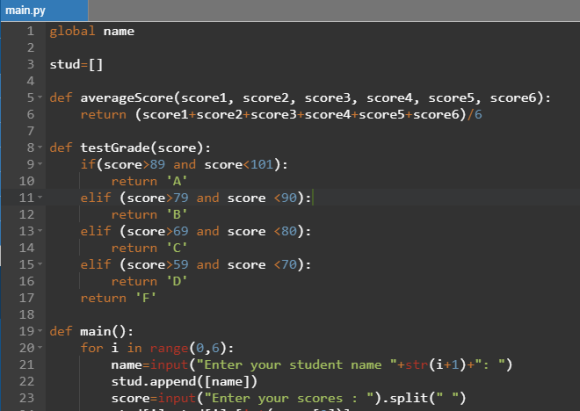Collapse the elif fold arrow on line 11
This screenshot has width=580, height=411.
click(40, 198)
